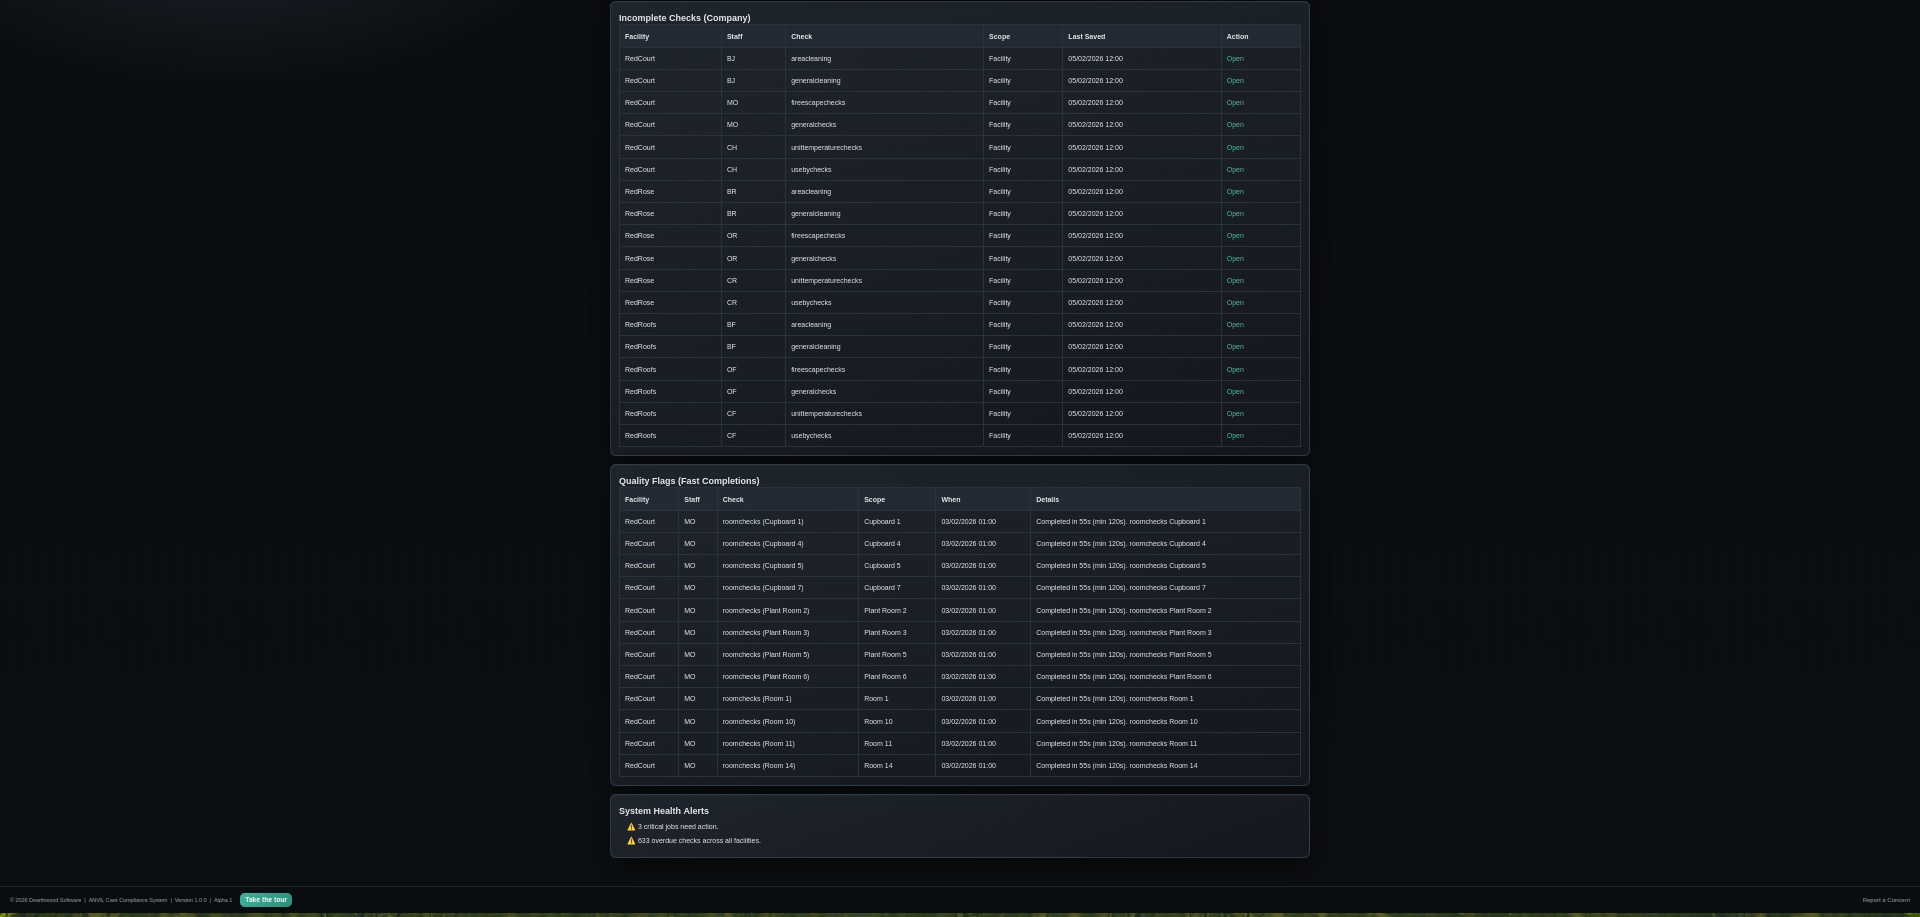The image size is (1920, 917).
Task: Open RedRoofs OF generalchecks check
Action: click(1235, 392)
